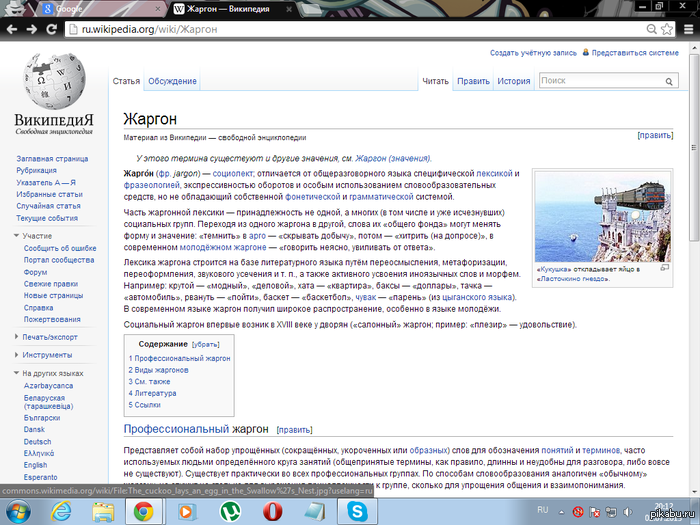This screenshot has height=525, width=700.
Task: Switch to English language version
Action: 35,465
